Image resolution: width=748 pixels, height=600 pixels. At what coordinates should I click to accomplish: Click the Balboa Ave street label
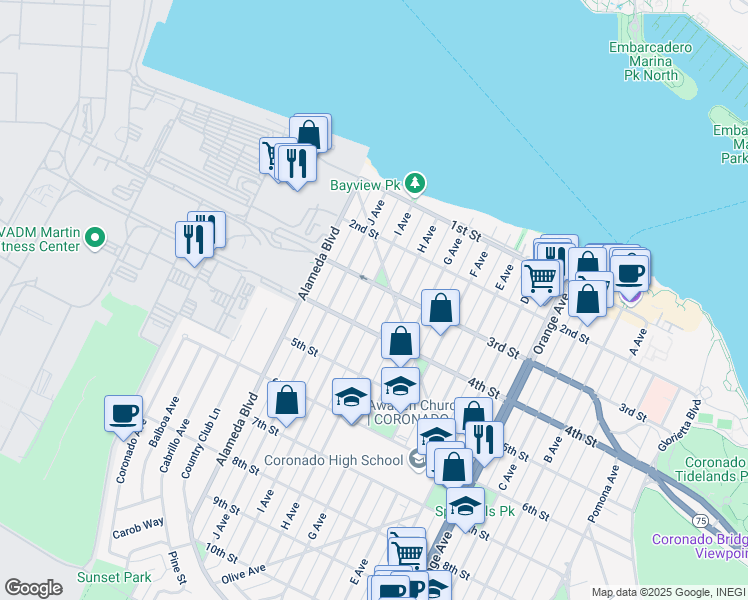point(164,422)
